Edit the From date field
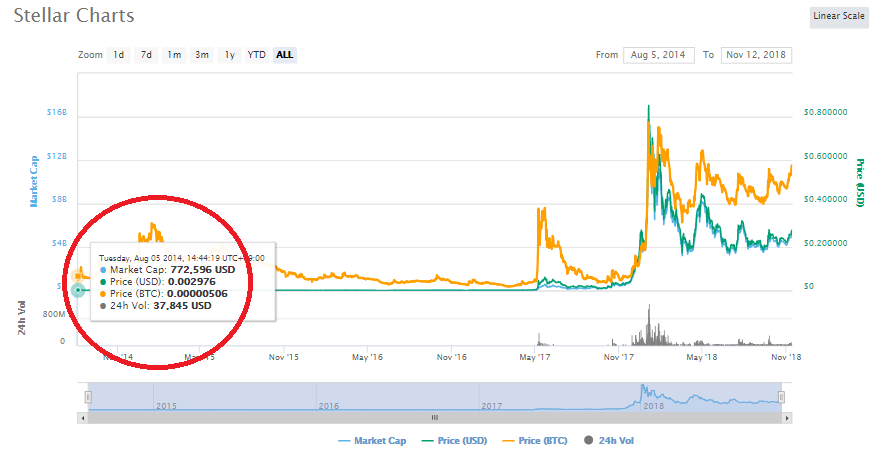The width and height of the screenshot is (870, 457). point(659,55)
